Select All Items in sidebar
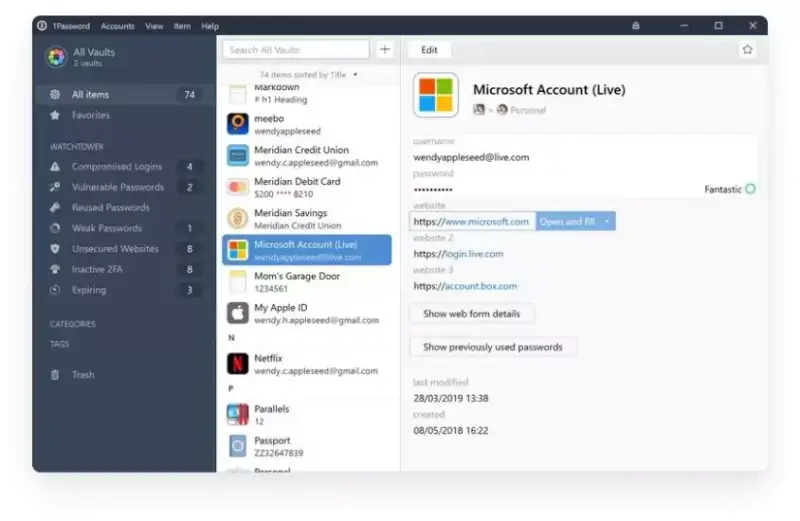 click(x=124, y=94)
